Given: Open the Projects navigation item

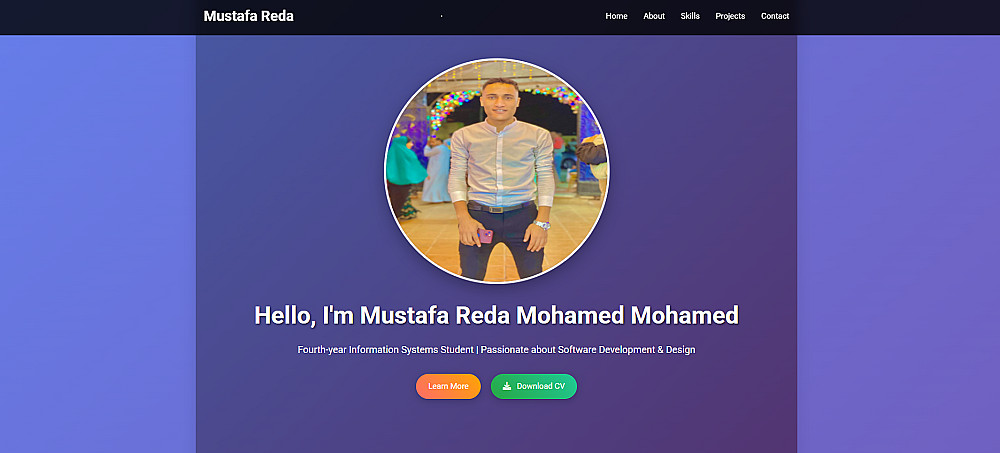Looking at the screenshot, I should tap(730, 16).
